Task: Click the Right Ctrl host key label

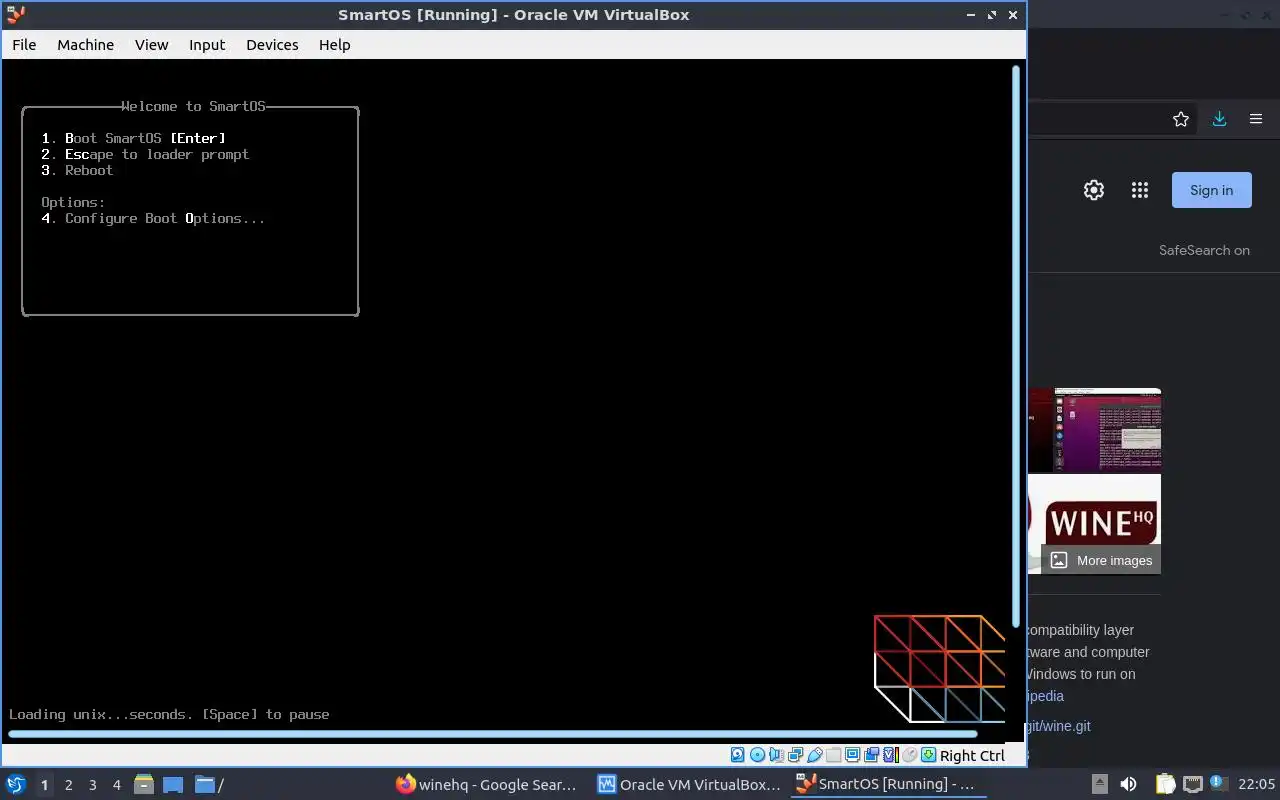Action: tap(972, 756)
